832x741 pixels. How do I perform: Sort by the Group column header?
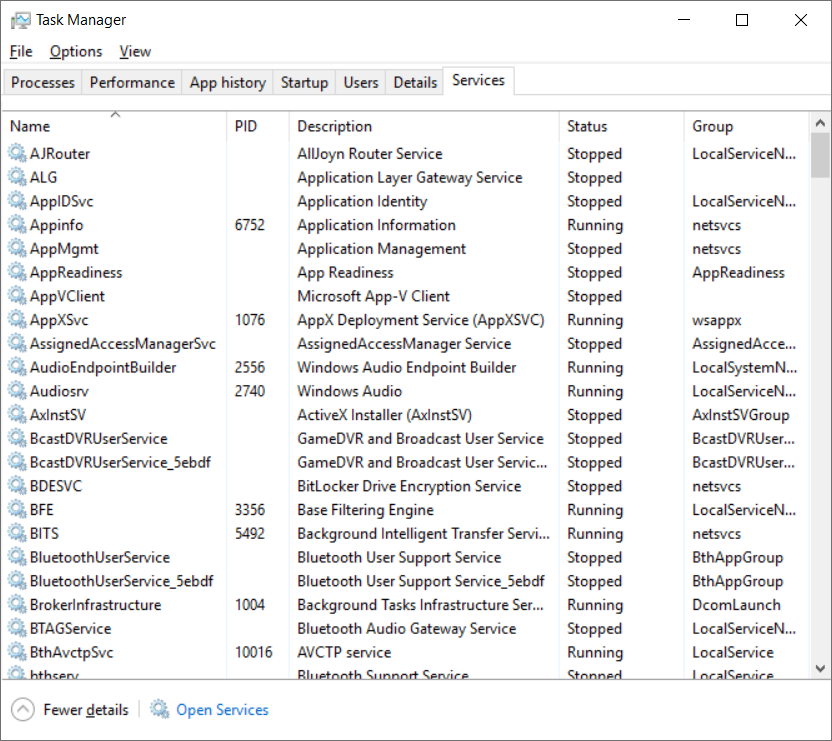point(747,126)
